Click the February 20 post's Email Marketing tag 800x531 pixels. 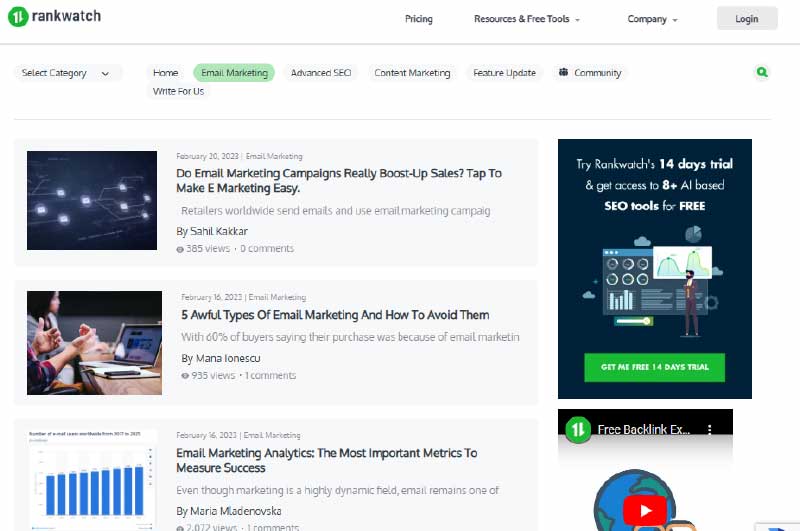pos(274,156)
